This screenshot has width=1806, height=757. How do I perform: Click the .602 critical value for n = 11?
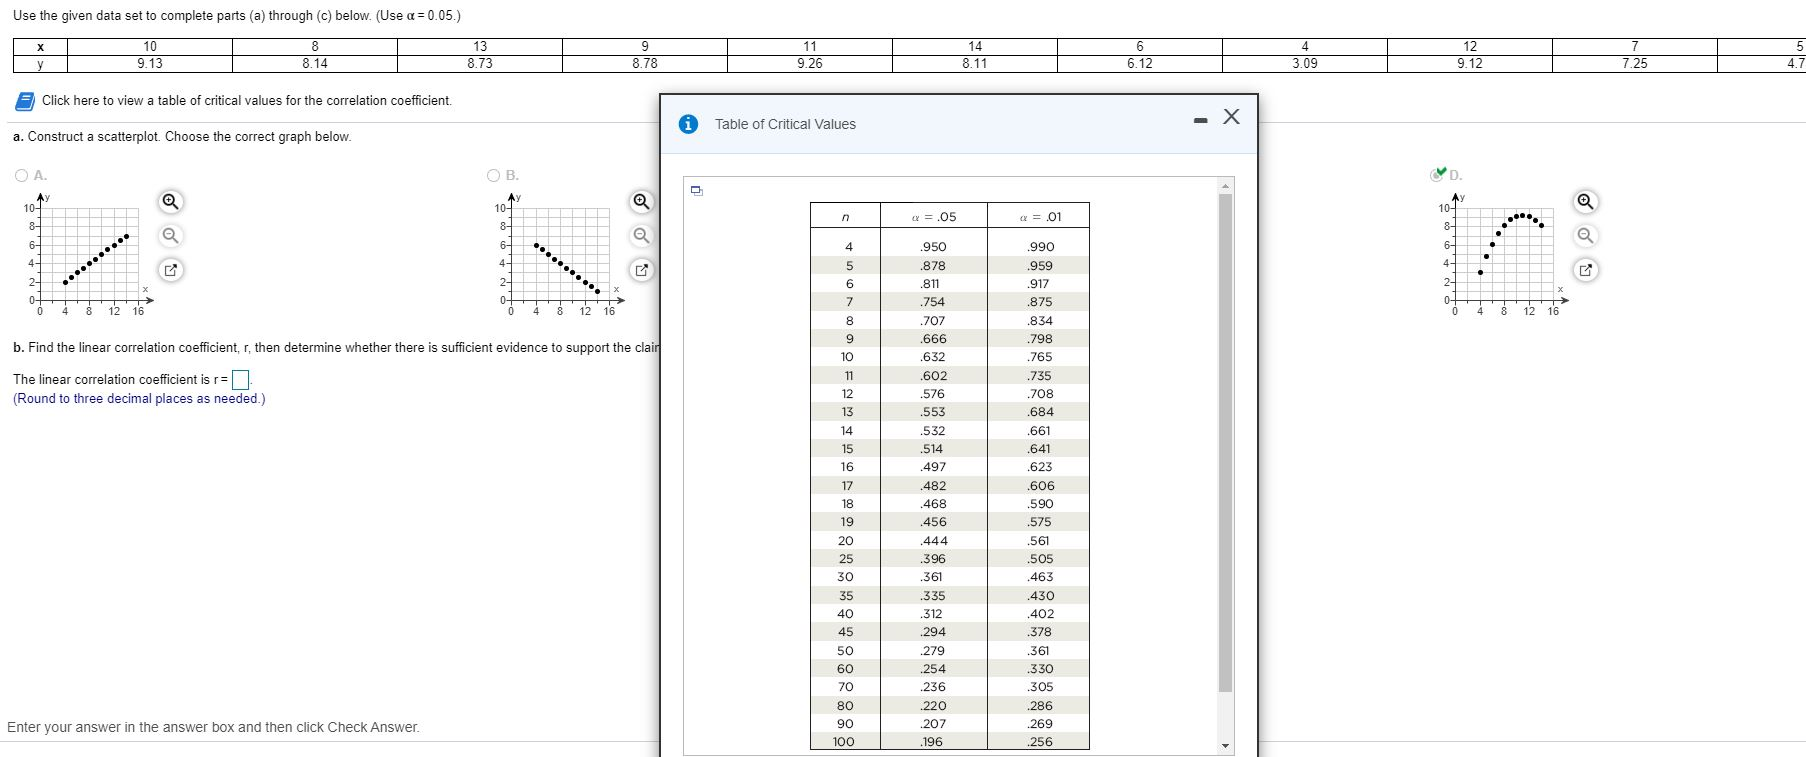(x=933, y=376)
